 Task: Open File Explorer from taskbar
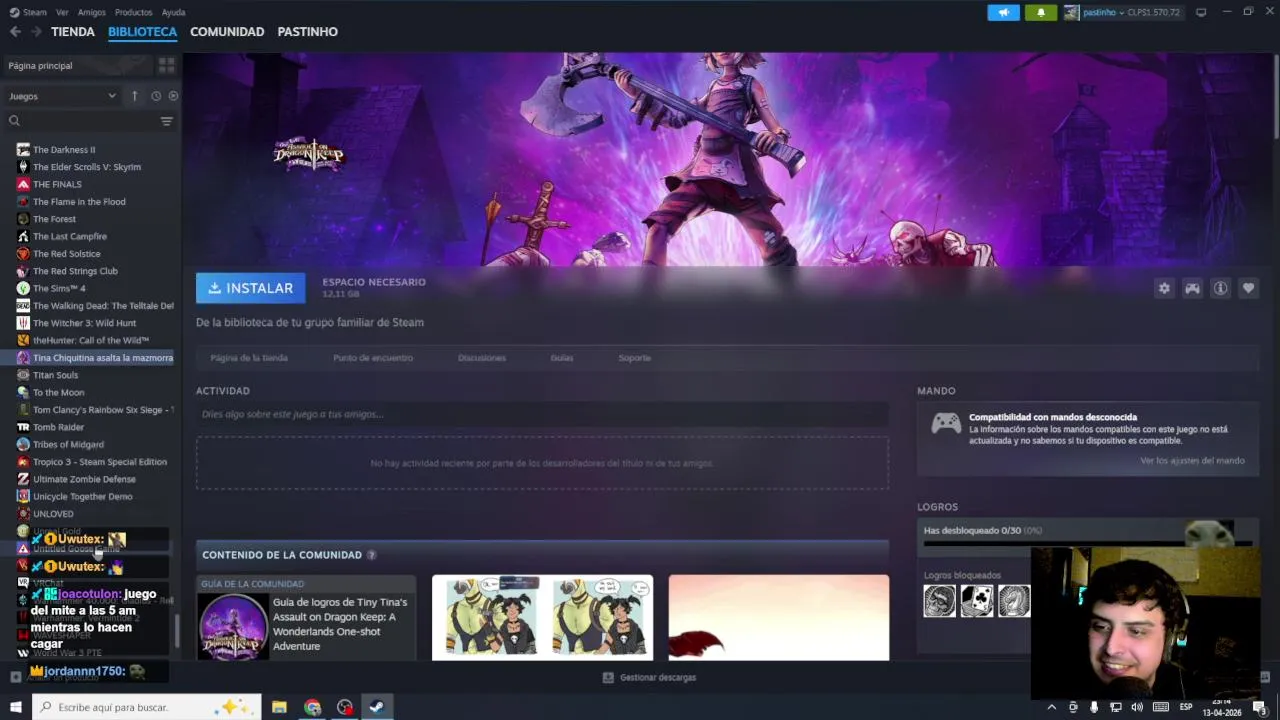[x=279, y=707]
